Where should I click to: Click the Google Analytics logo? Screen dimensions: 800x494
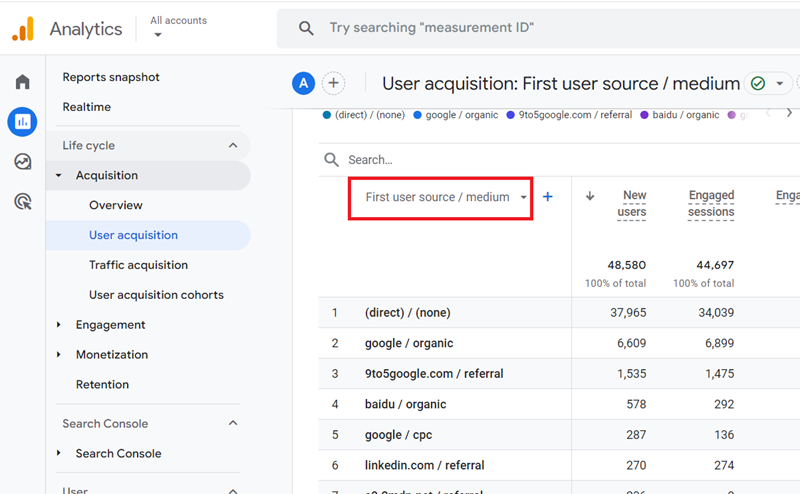(x=23, y=29)
